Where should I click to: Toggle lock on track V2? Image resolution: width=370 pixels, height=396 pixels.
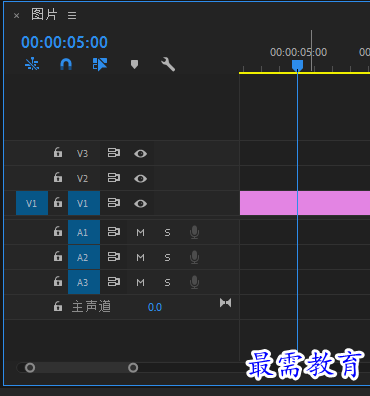[58, 178]
